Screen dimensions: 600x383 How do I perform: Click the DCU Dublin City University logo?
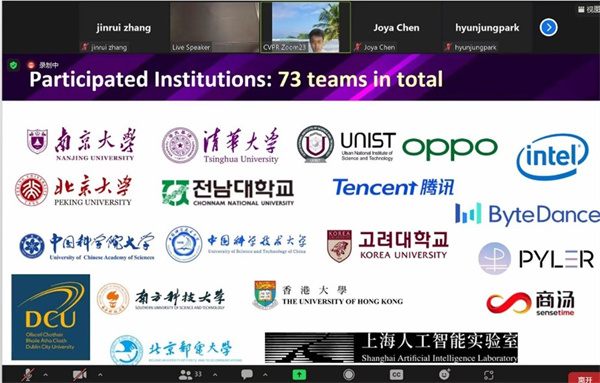[x=51, y=317]
